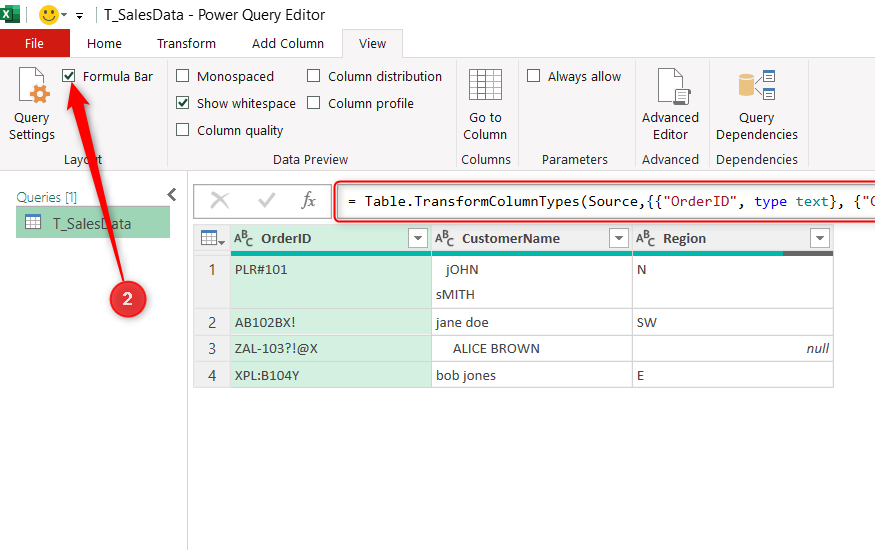Click the Queries [1] pane heading
This screenshot has height=550, width=875.
click(x=47, y=197)
